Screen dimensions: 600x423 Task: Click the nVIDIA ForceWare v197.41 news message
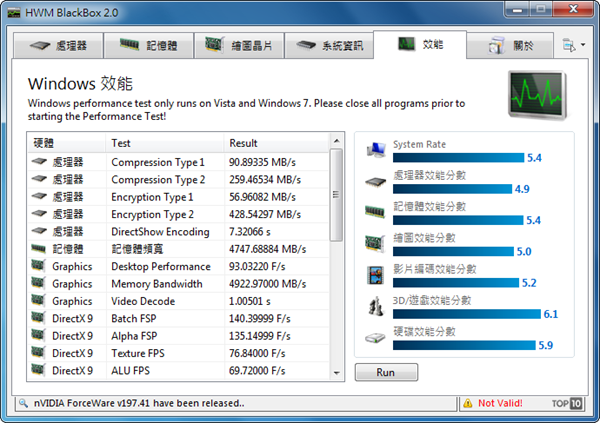pos(139,403)
